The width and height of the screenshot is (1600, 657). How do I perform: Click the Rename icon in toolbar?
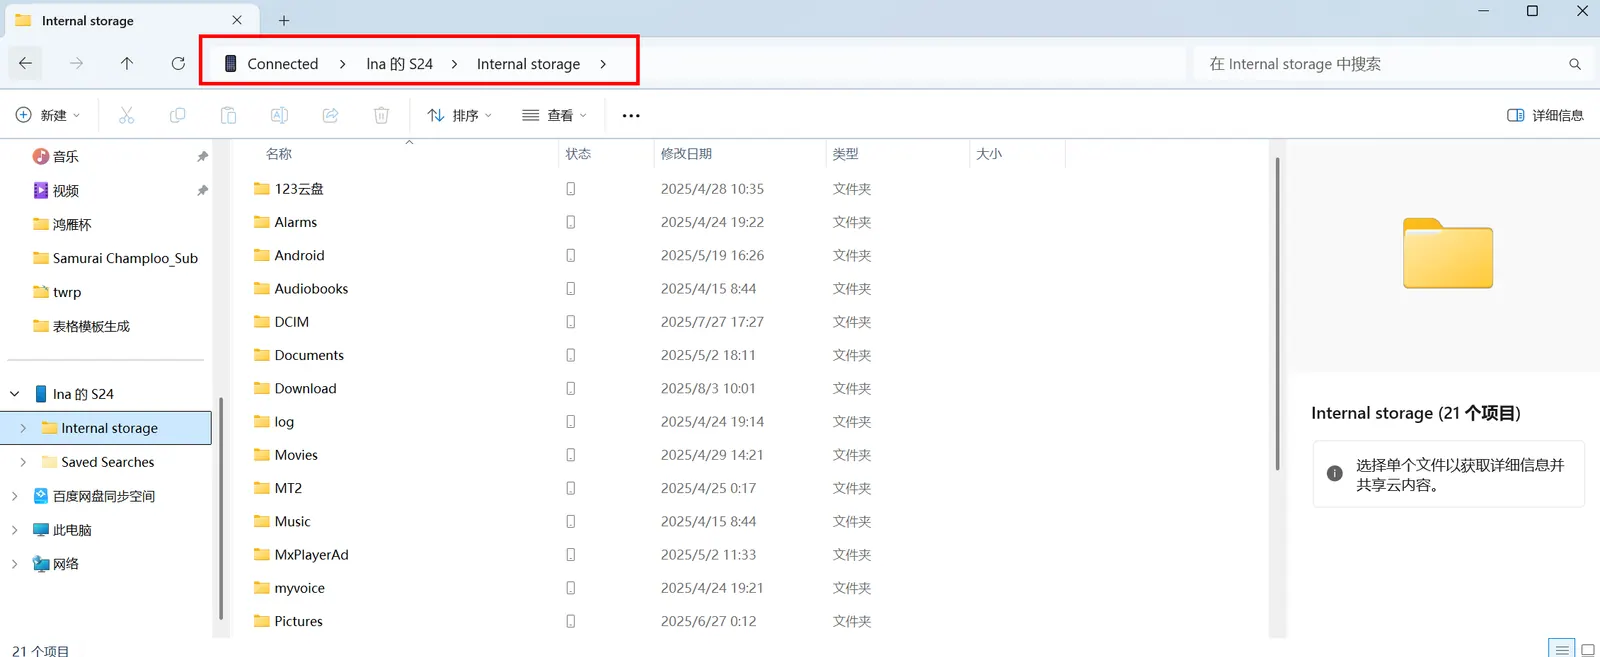279,116
